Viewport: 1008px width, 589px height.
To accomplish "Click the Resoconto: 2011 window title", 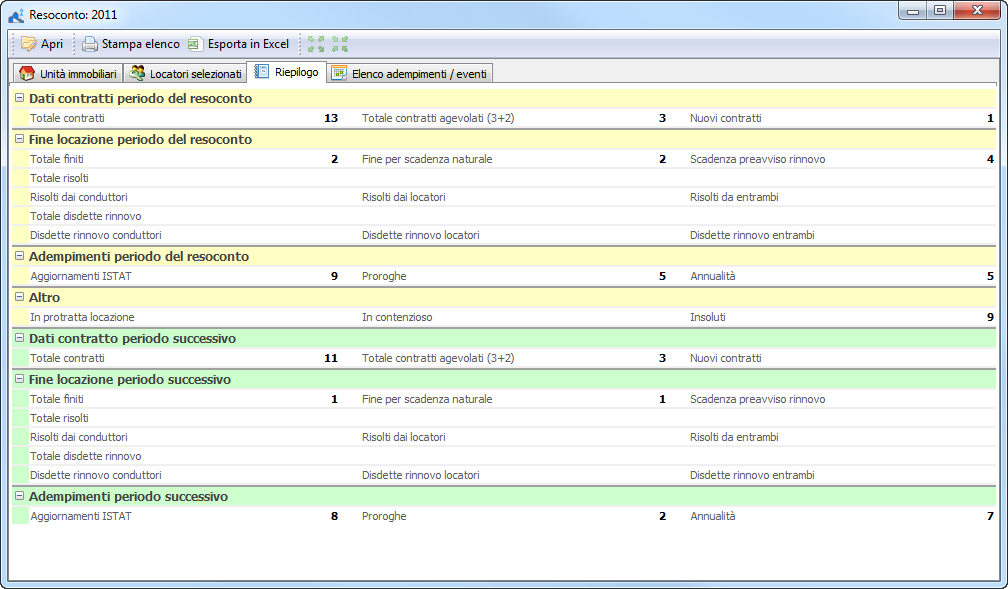I will coord(73,14).
